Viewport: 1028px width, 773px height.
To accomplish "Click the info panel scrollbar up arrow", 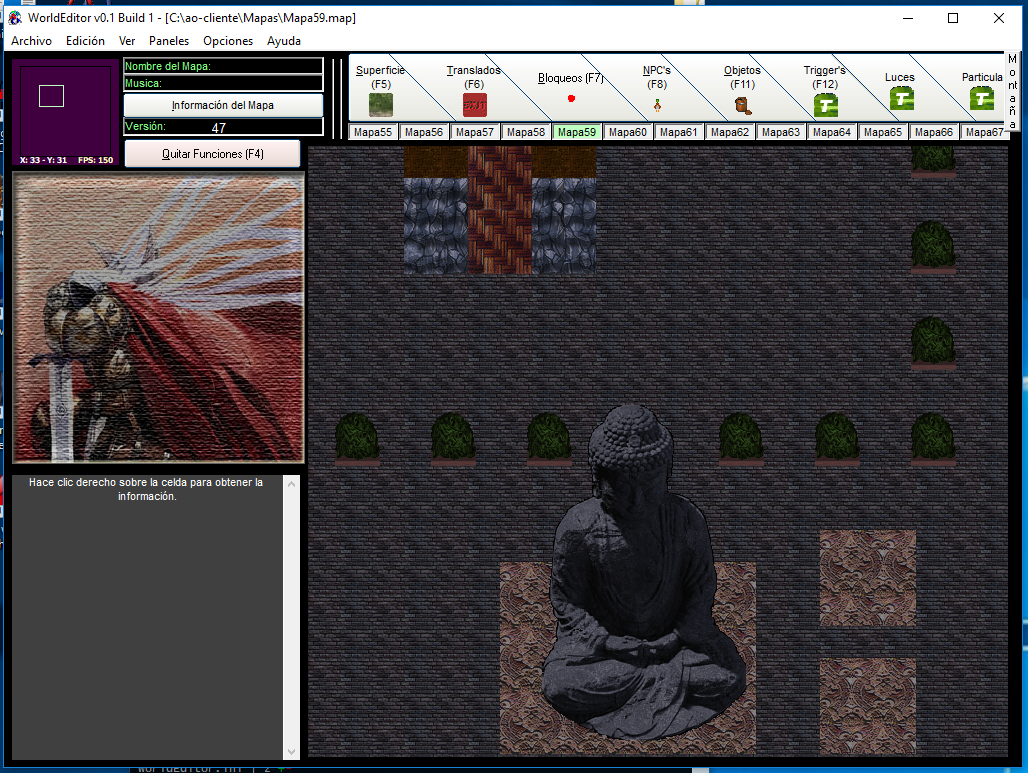I will pyautogui.click(x=292, y=484).
